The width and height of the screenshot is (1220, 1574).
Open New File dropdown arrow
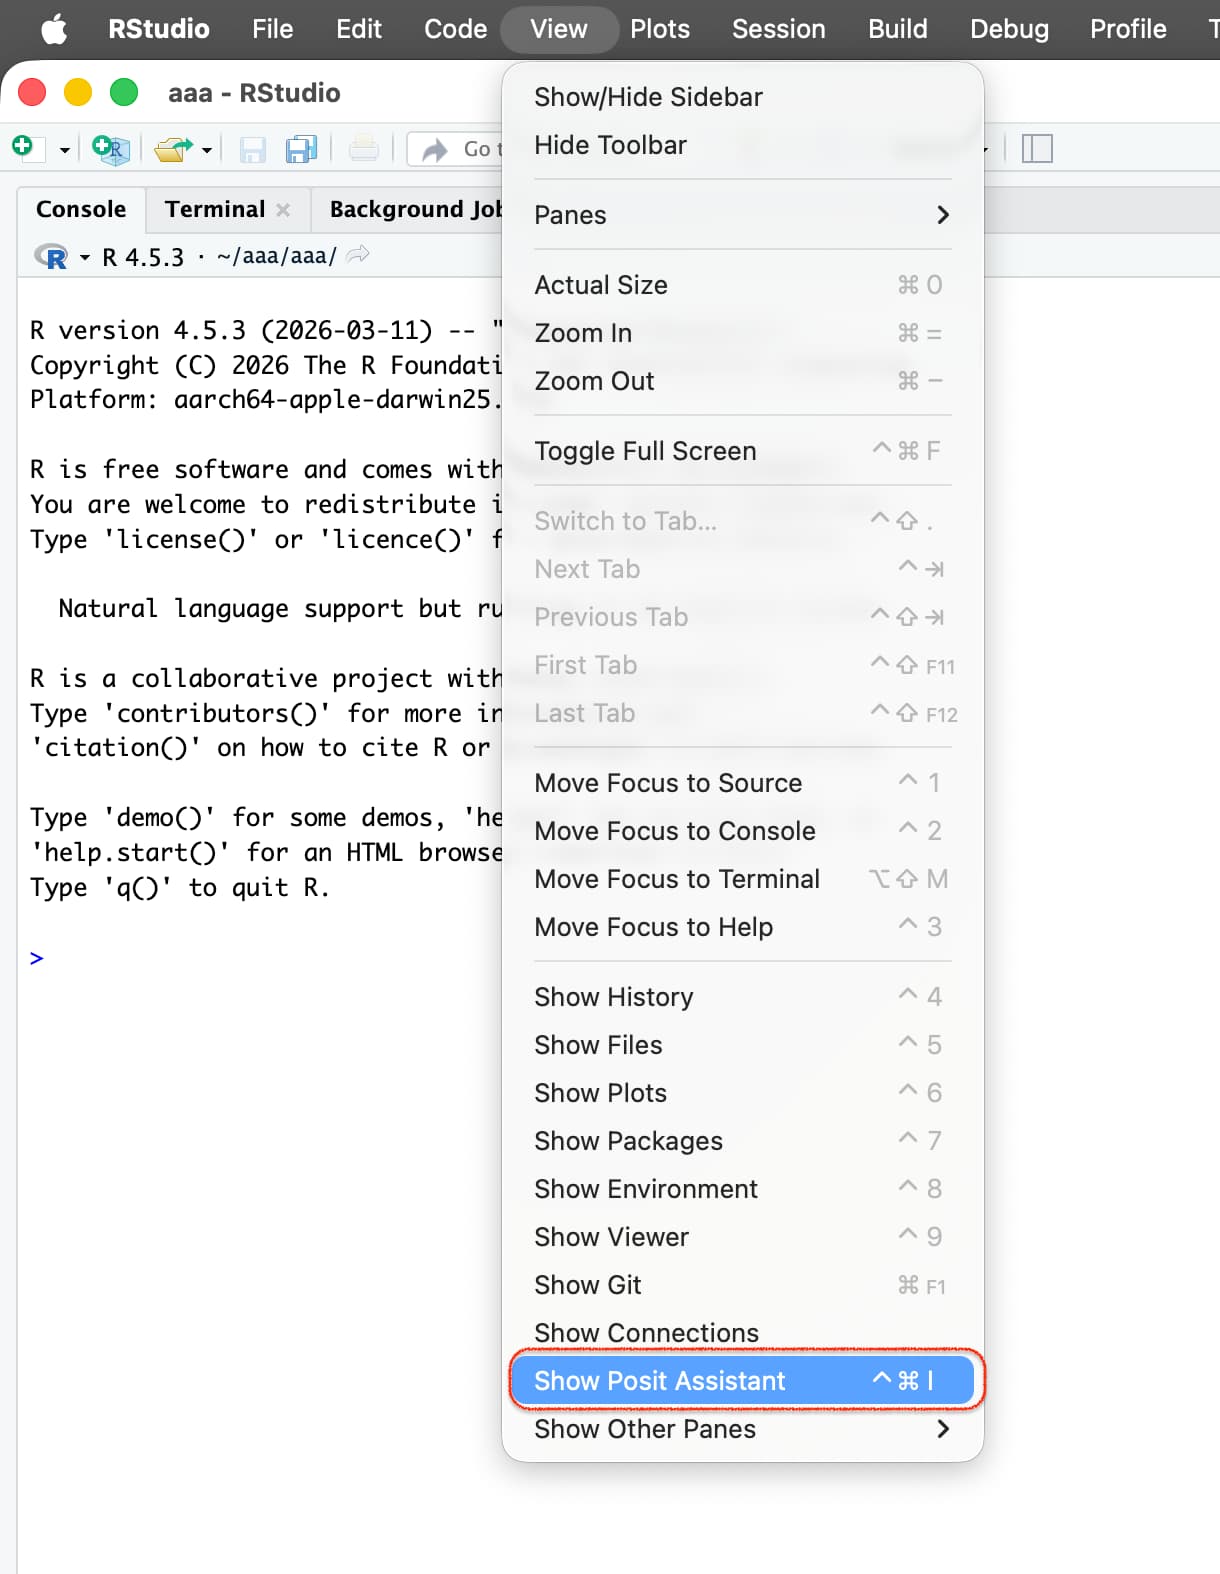click(65, 150)
